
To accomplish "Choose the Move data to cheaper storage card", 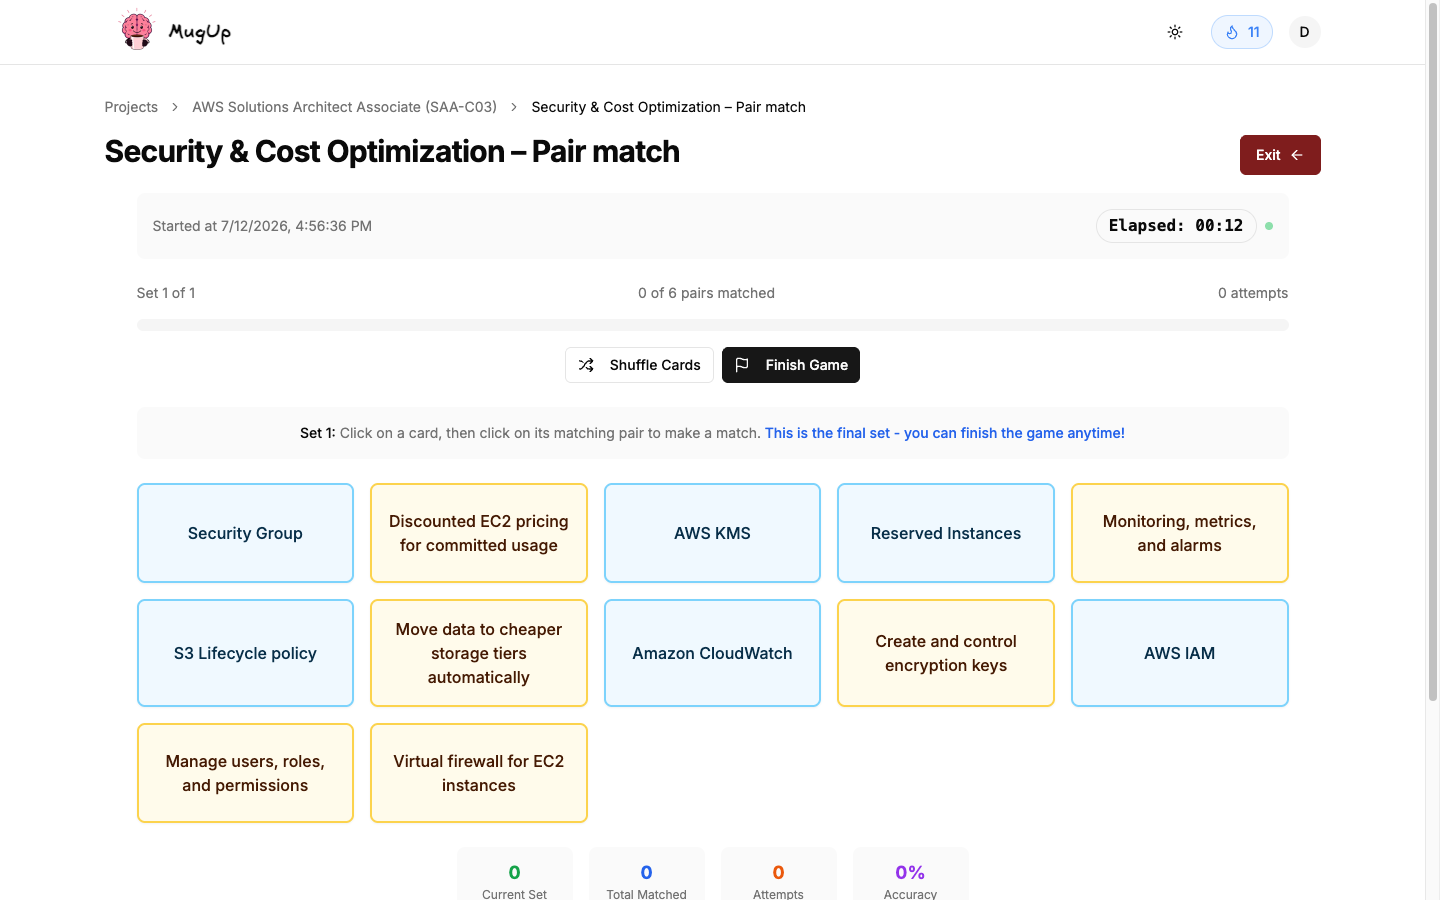I will point(479,653).
